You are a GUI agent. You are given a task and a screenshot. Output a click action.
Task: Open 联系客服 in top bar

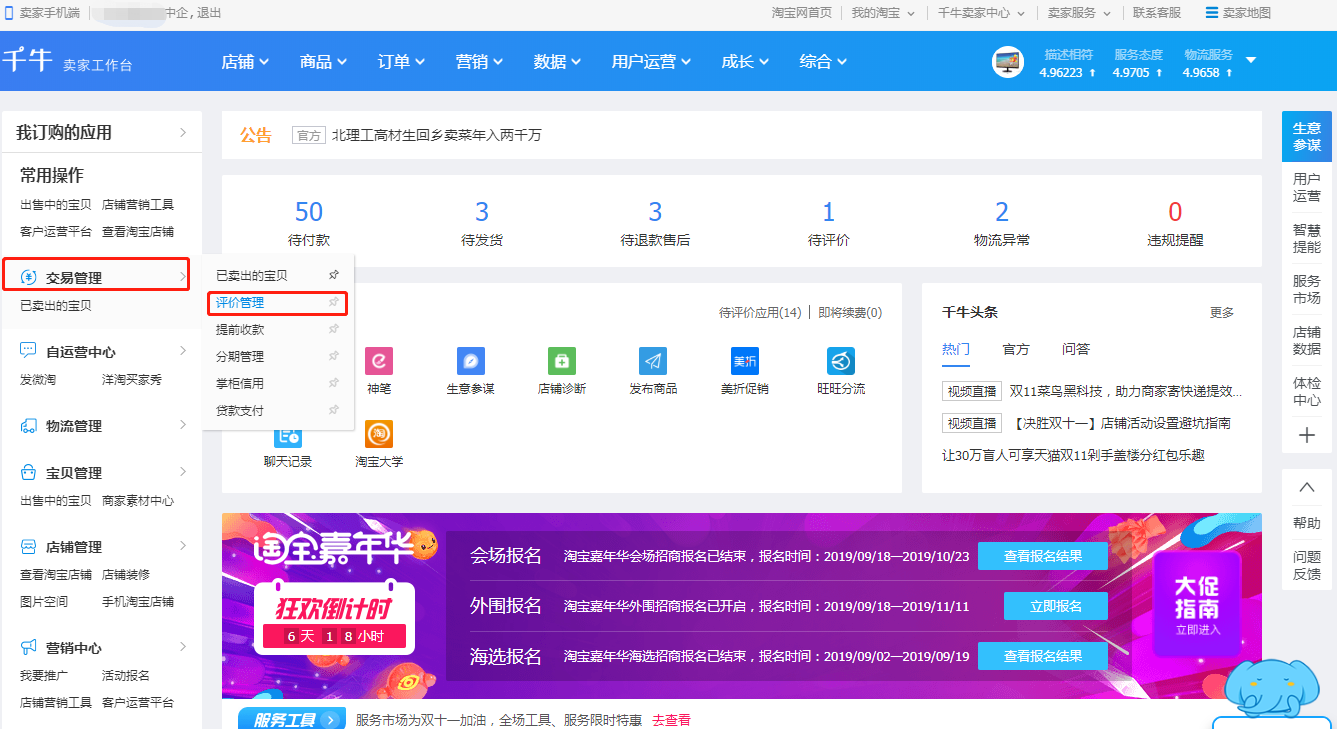1157,13
